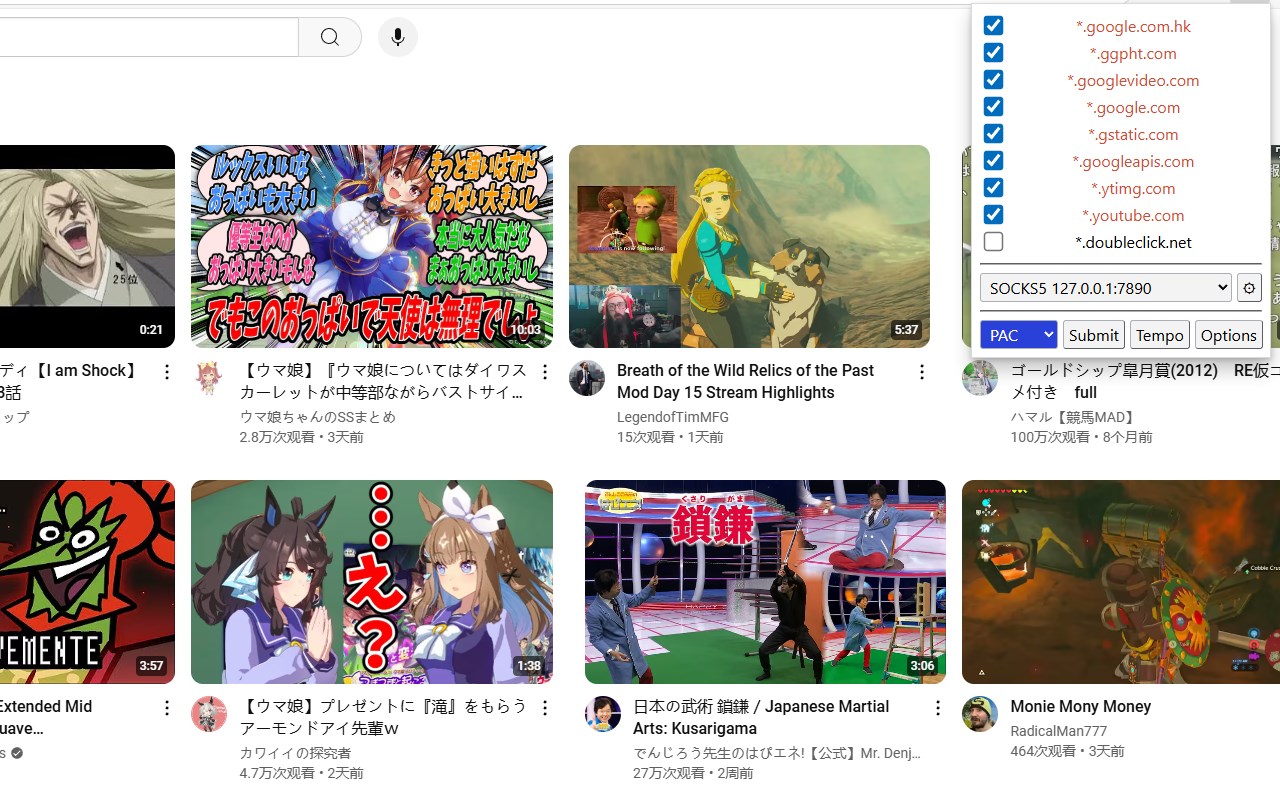Play the 10:03 ウマ娘 video thumbnail
The height and width of the screenshot is (800, 1280).
372,246
